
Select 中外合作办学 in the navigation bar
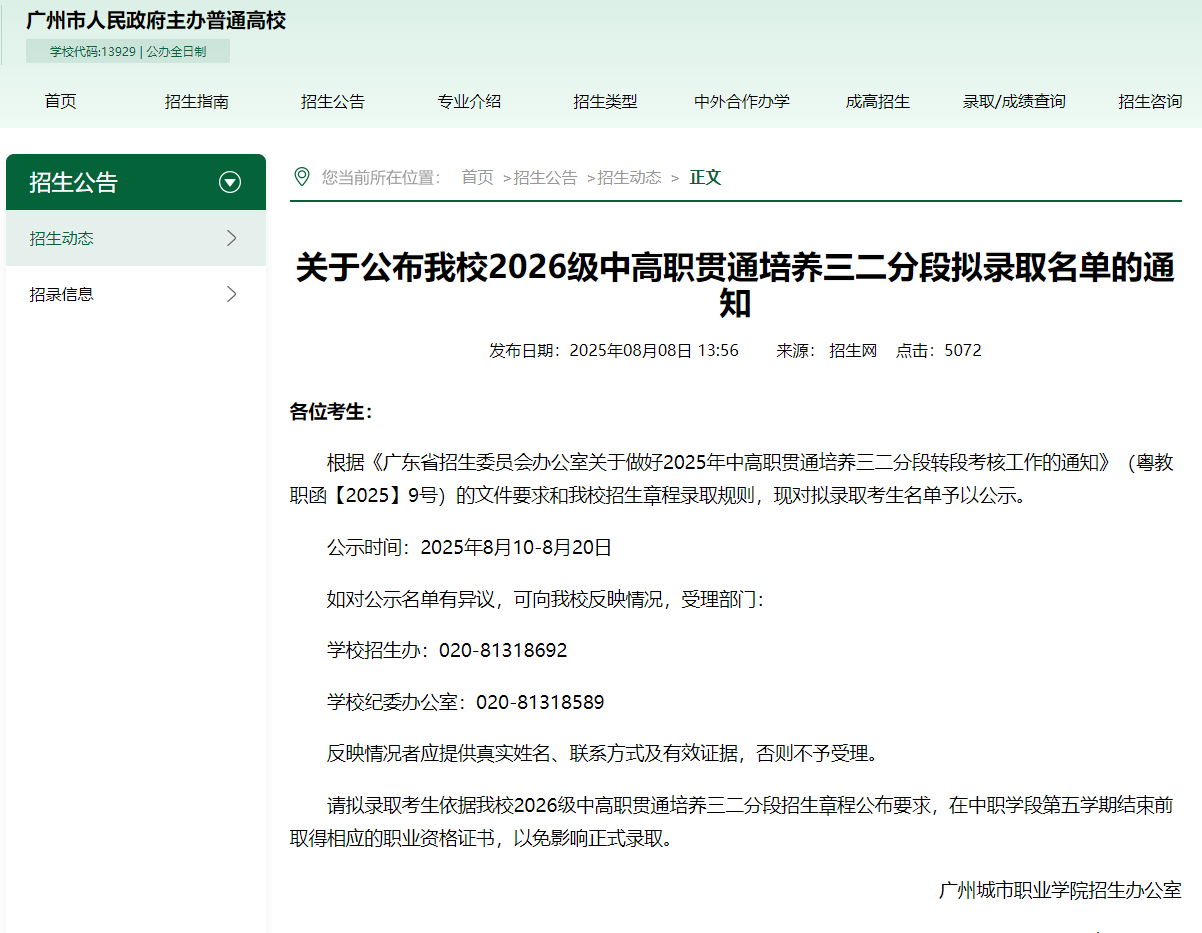pyautogui.click(x=741, y=101)
